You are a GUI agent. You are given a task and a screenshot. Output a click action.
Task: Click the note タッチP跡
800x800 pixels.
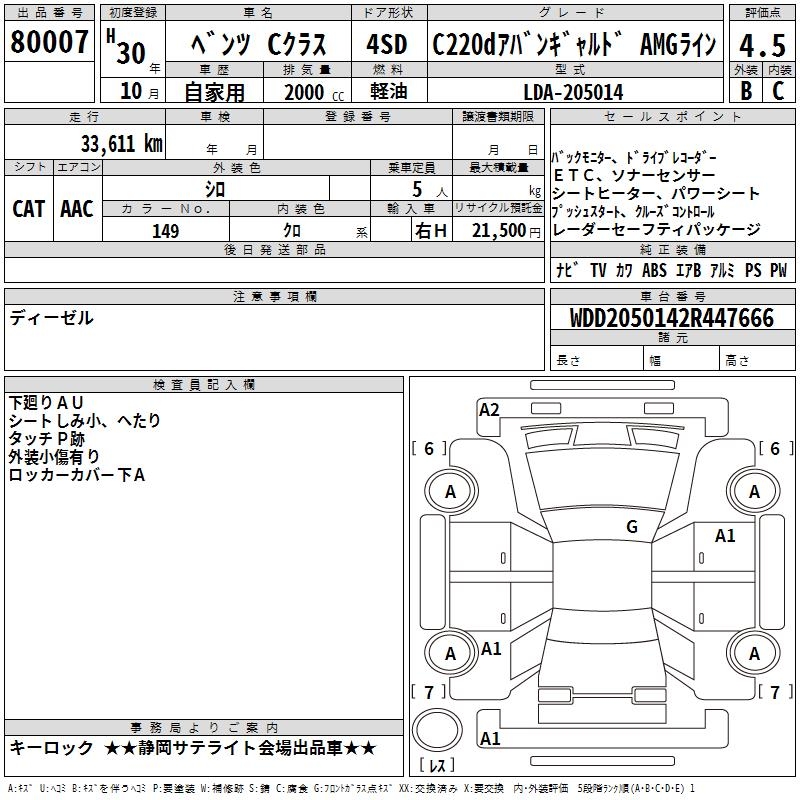47,439
